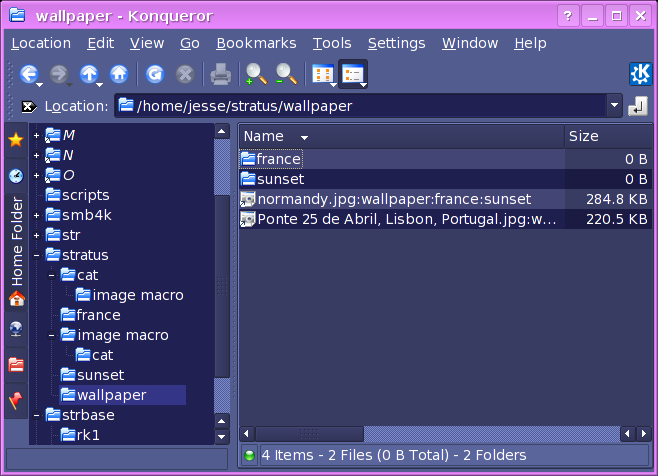Image resolution: width=658 pixels, height=476 pixels.
Task: Open the View menu
Action: 147,43
